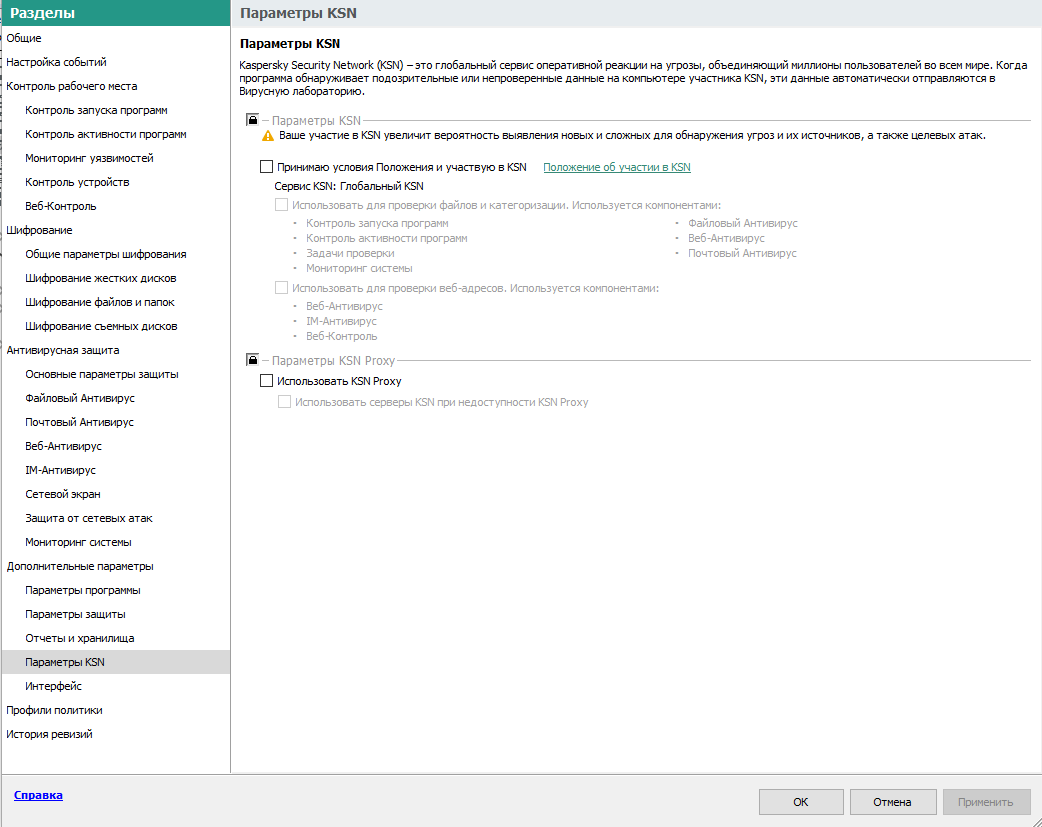The width and height of the screenshot is (1042, 827).
Task: Open Отчеты и хранилища
Action: coord(116,638)
